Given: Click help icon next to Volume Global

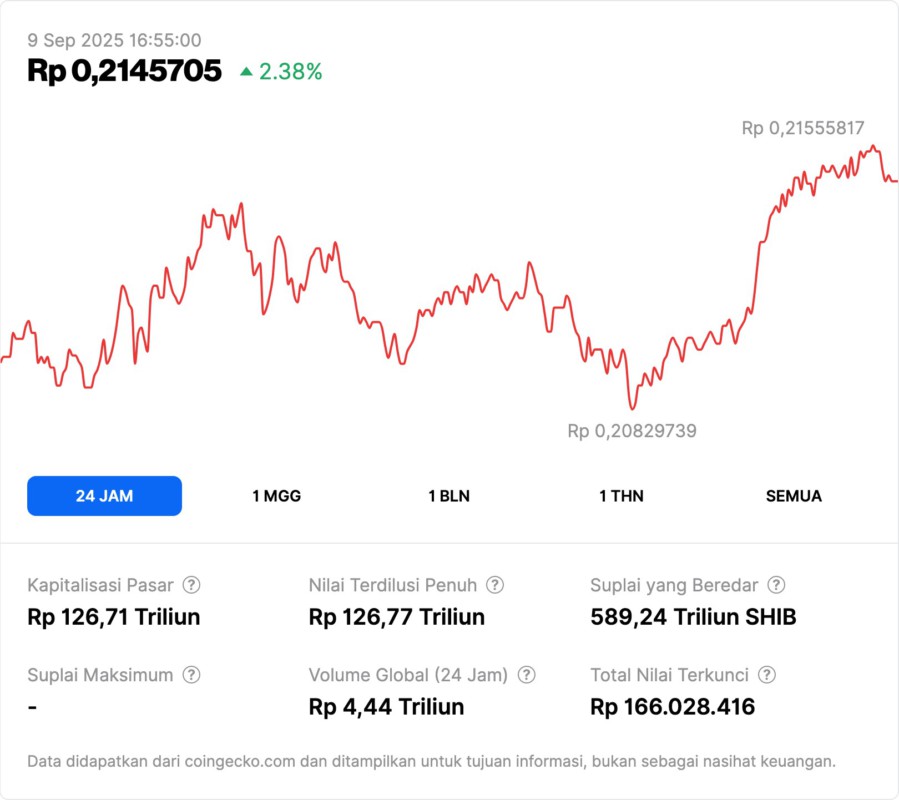Looking at the screenshot, I should 526,675.
